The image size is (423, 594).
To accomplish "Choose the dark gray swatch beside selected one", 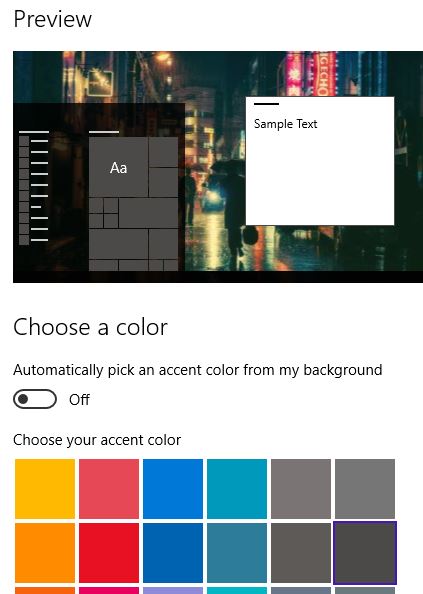I will point(301,553).
